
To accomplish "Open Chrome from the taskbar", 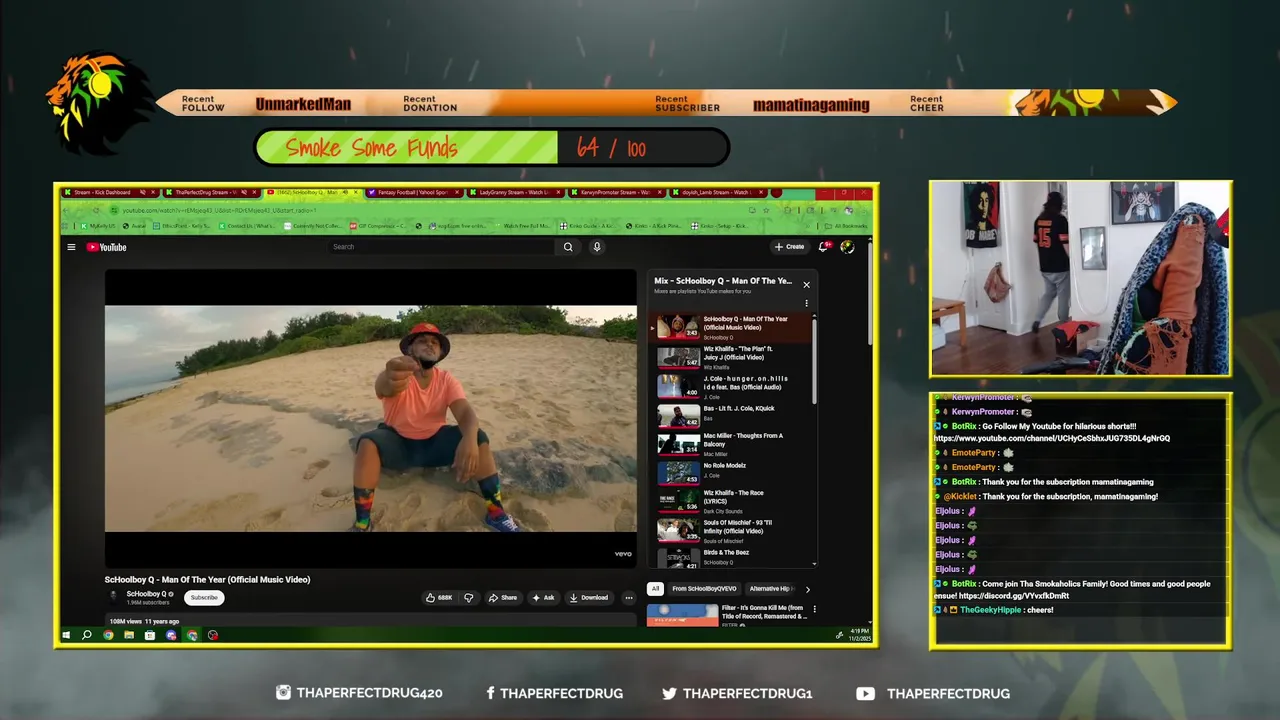I will pyautogui.click(x=108, y=635).
